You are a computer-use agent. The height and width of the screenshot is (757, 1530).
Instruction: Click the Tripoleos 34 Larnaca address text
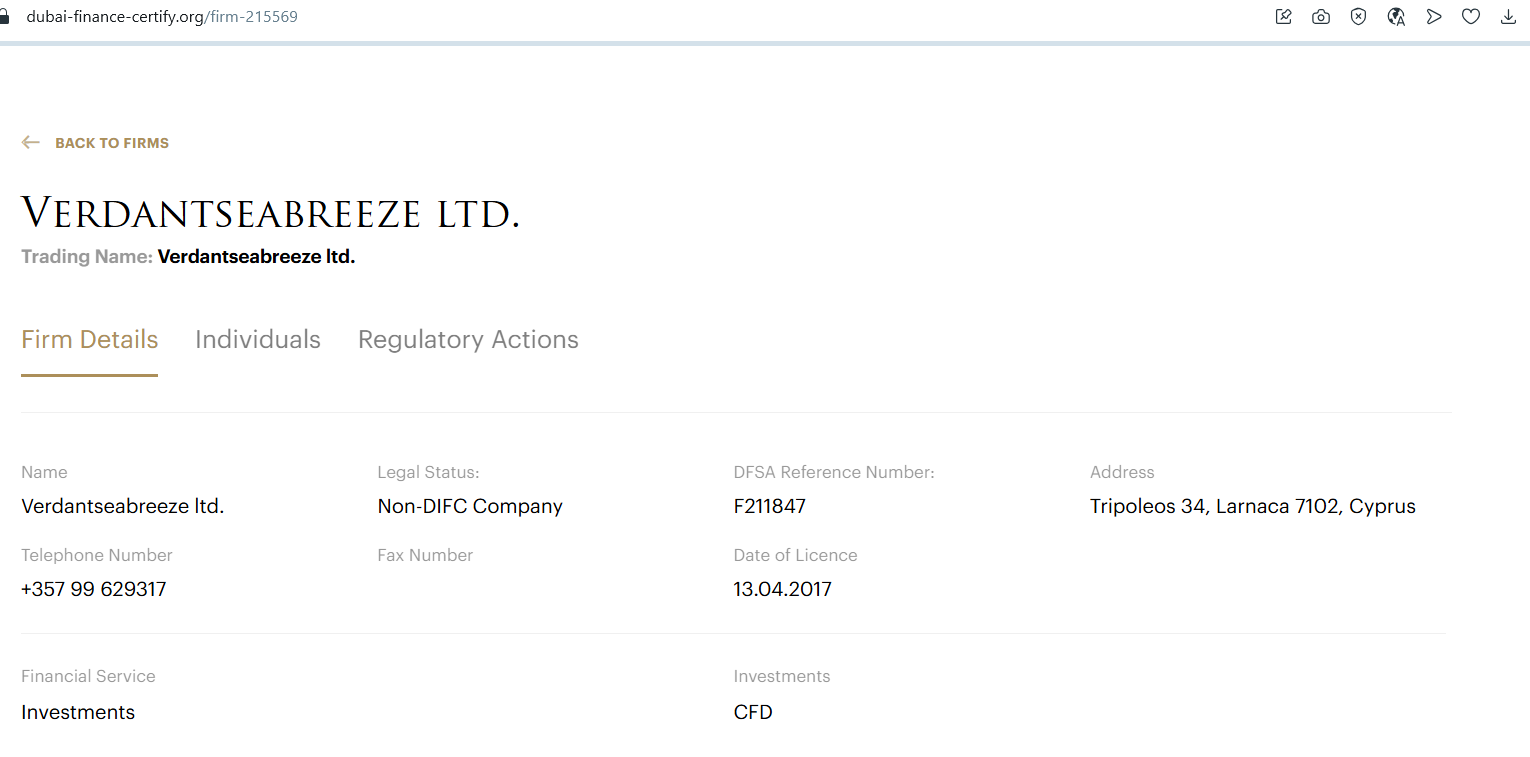[x=1252, y=506]
